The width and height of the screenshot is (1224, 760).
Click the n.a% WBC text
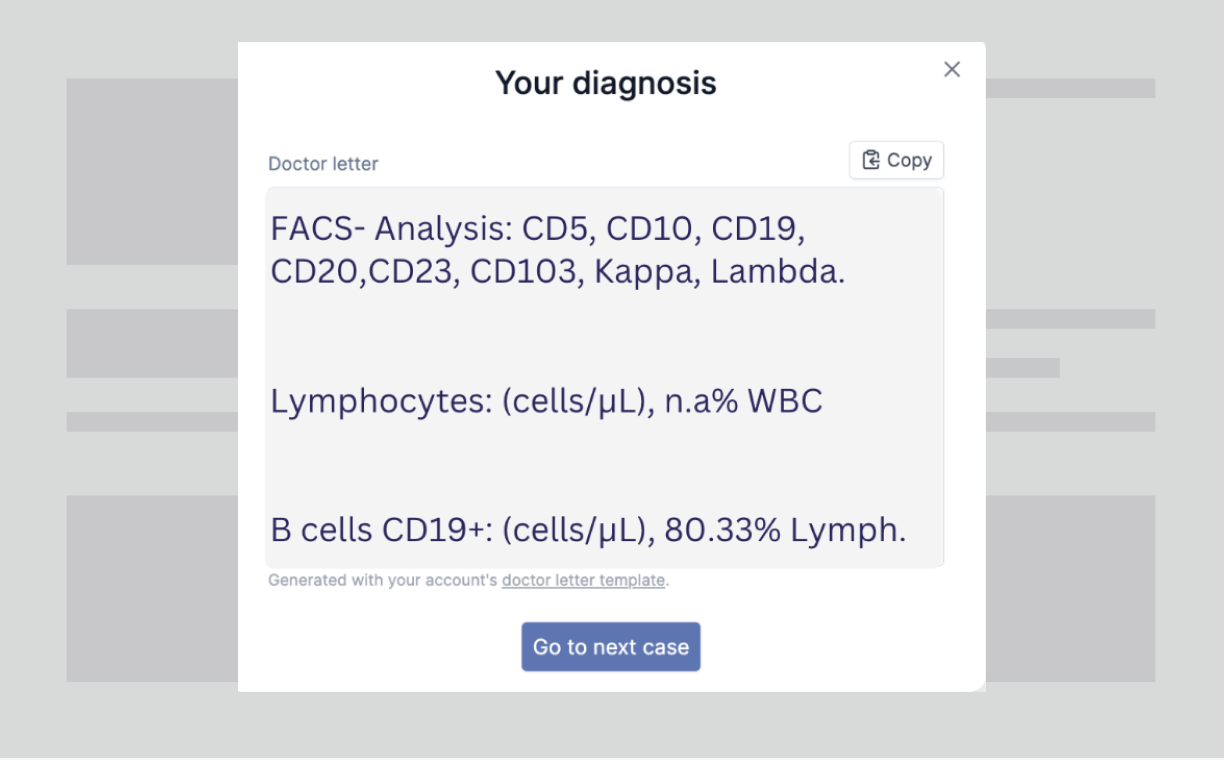(743, 402)
